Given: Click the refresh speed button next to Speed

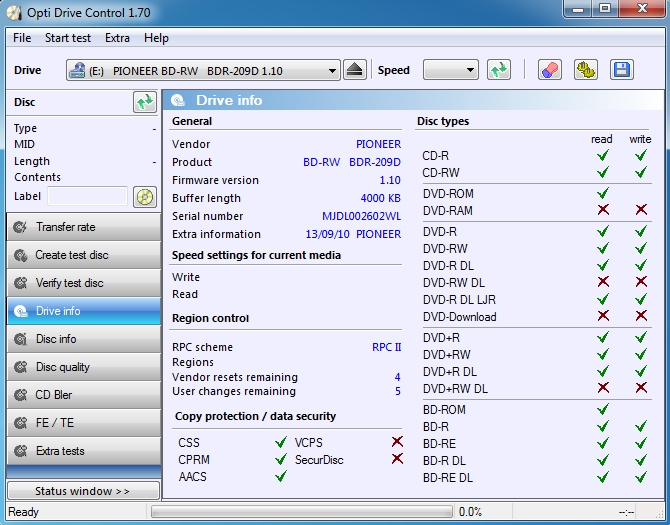Looking at the screenshot, I should 499,70.
